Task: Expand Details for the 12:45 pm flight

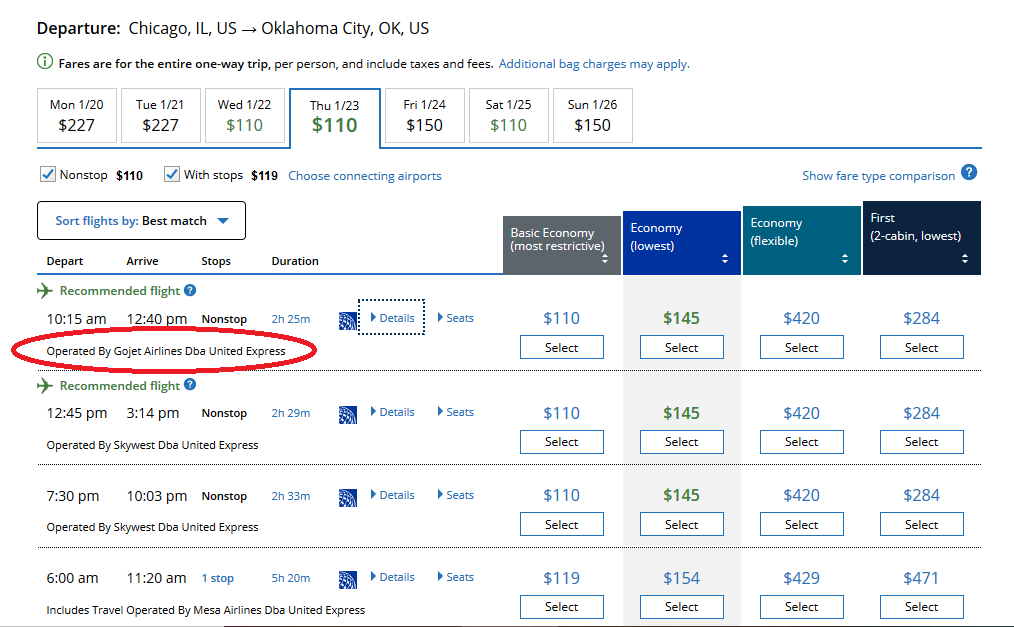Action: (393, 412)
